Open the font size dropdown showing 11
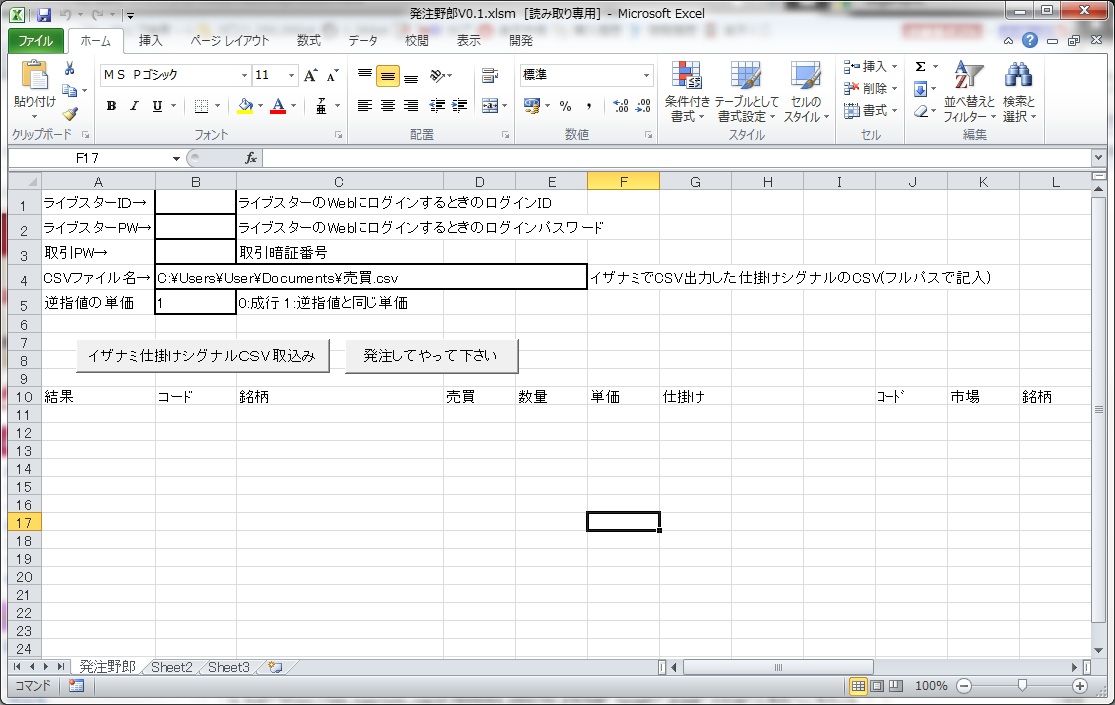 tap(291, 75)
